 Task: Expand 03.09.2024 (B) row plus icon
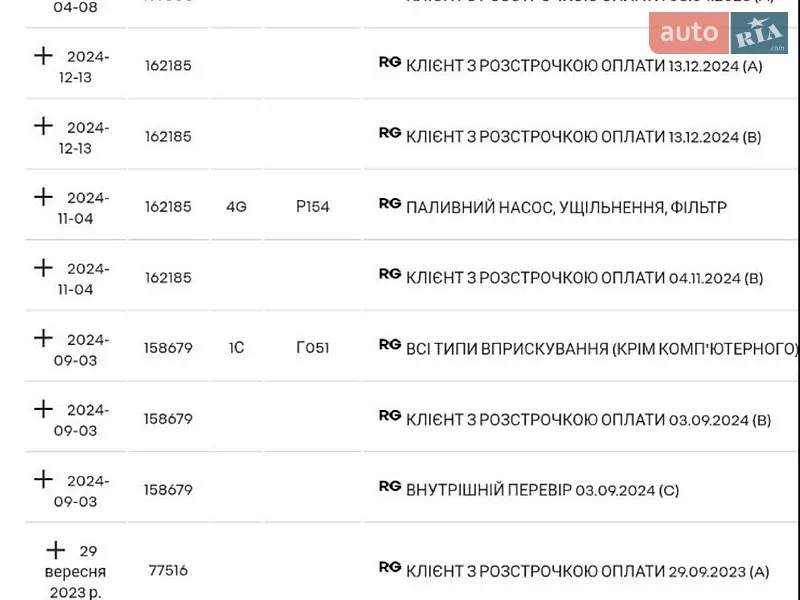pyautogui.click(x=43, y=409)
